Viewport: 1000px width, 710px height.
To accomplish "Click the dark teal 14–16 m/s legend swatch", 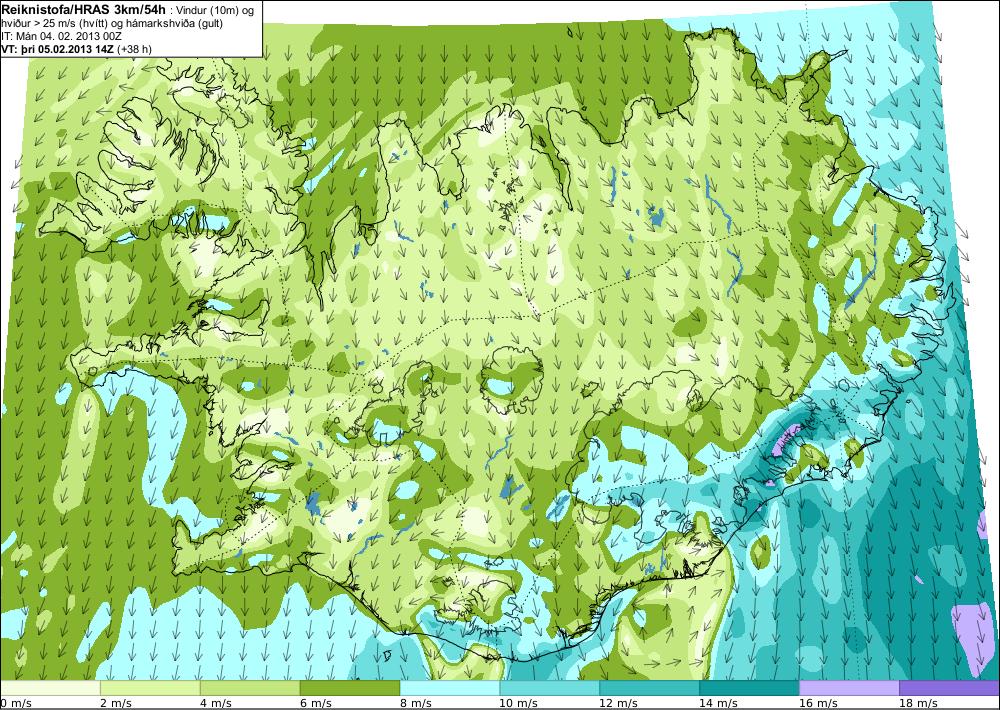I will click(749, 688).
